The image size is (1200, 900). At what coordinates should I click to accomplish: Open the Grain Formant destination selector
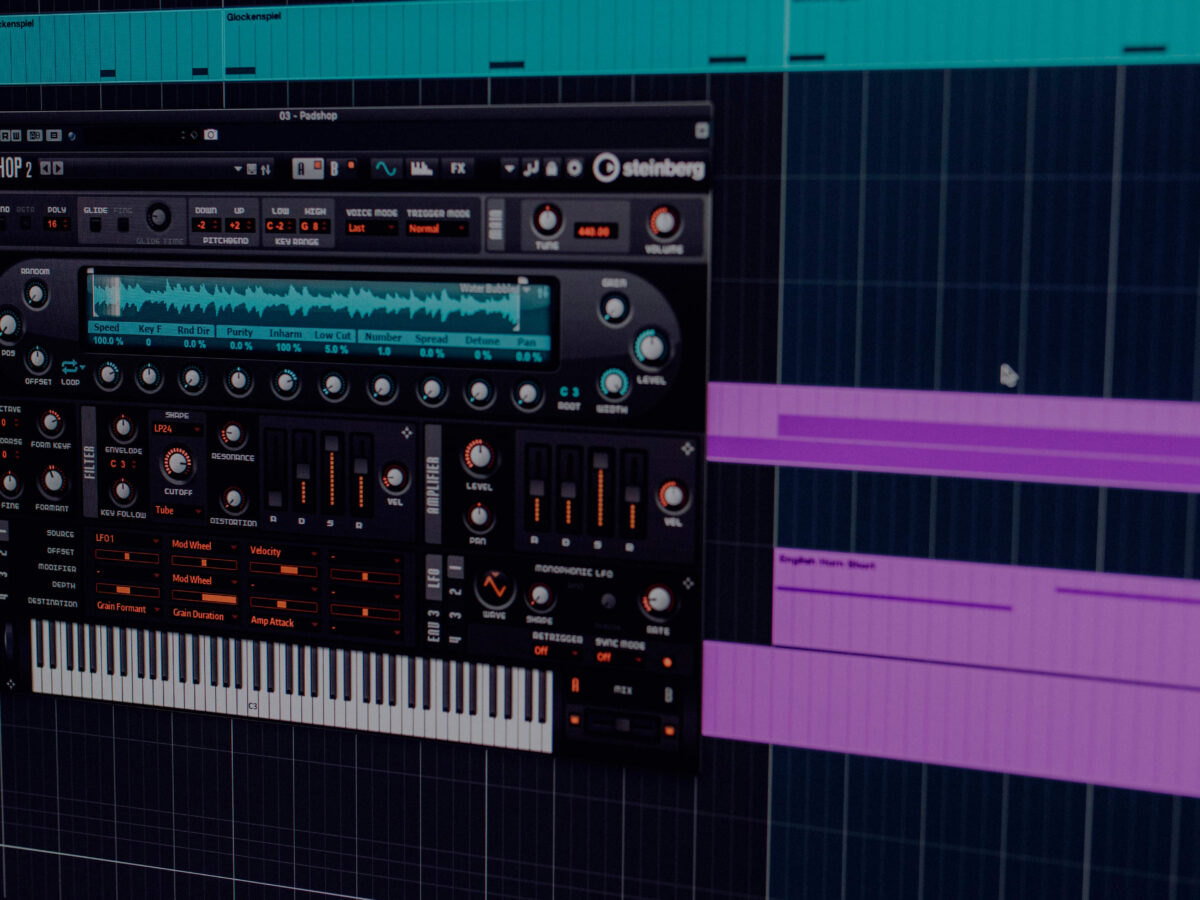tap(126, 606)
